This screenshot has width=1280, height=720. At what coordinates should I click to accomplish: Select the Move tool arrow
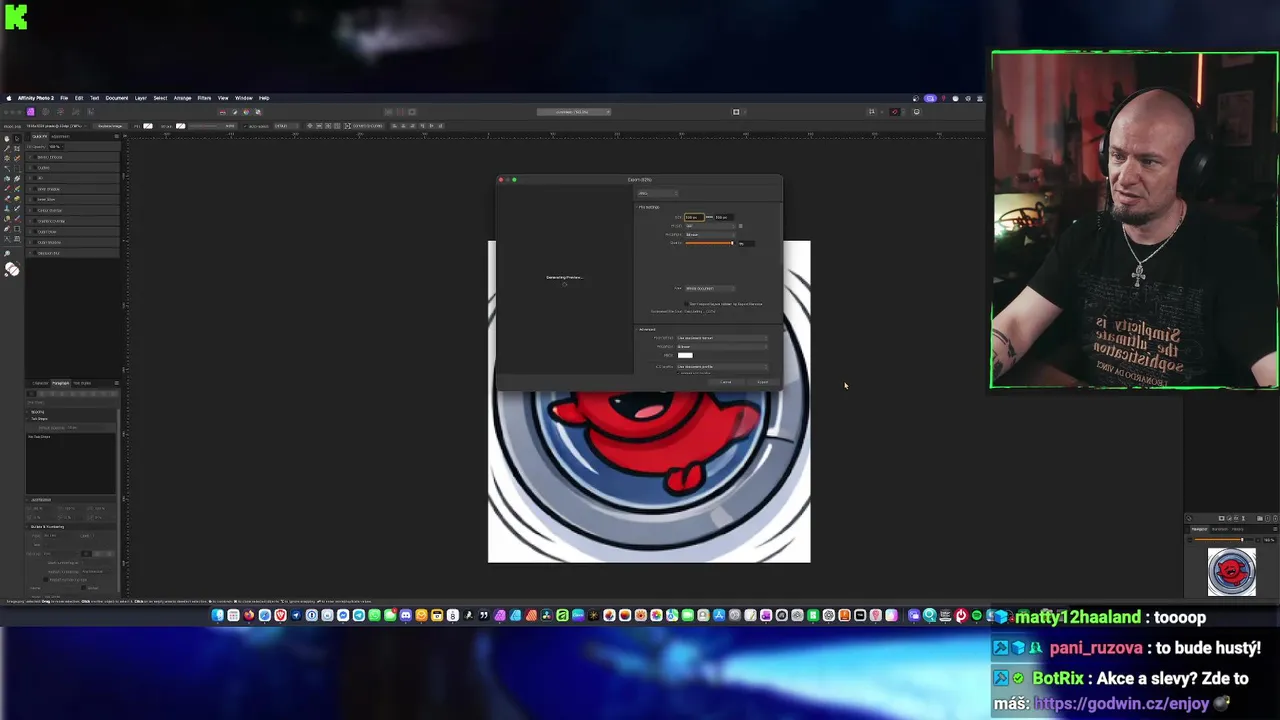pos(17,139)
